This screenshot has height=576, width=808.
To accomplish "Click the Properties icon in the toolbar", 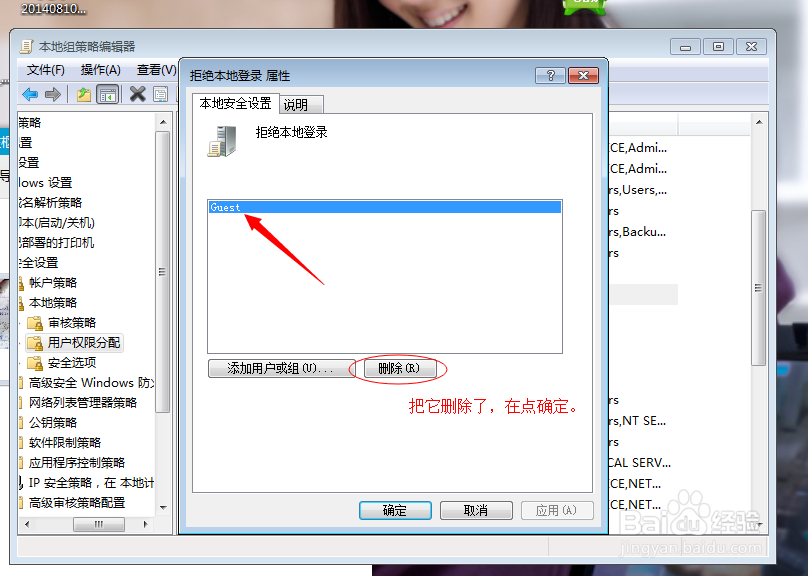I will [162, 94].
